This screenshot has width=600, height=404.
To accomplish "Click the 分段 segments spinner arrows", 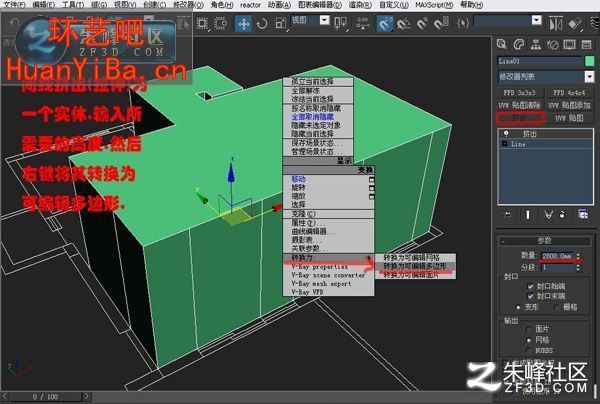I will [579, 267].
